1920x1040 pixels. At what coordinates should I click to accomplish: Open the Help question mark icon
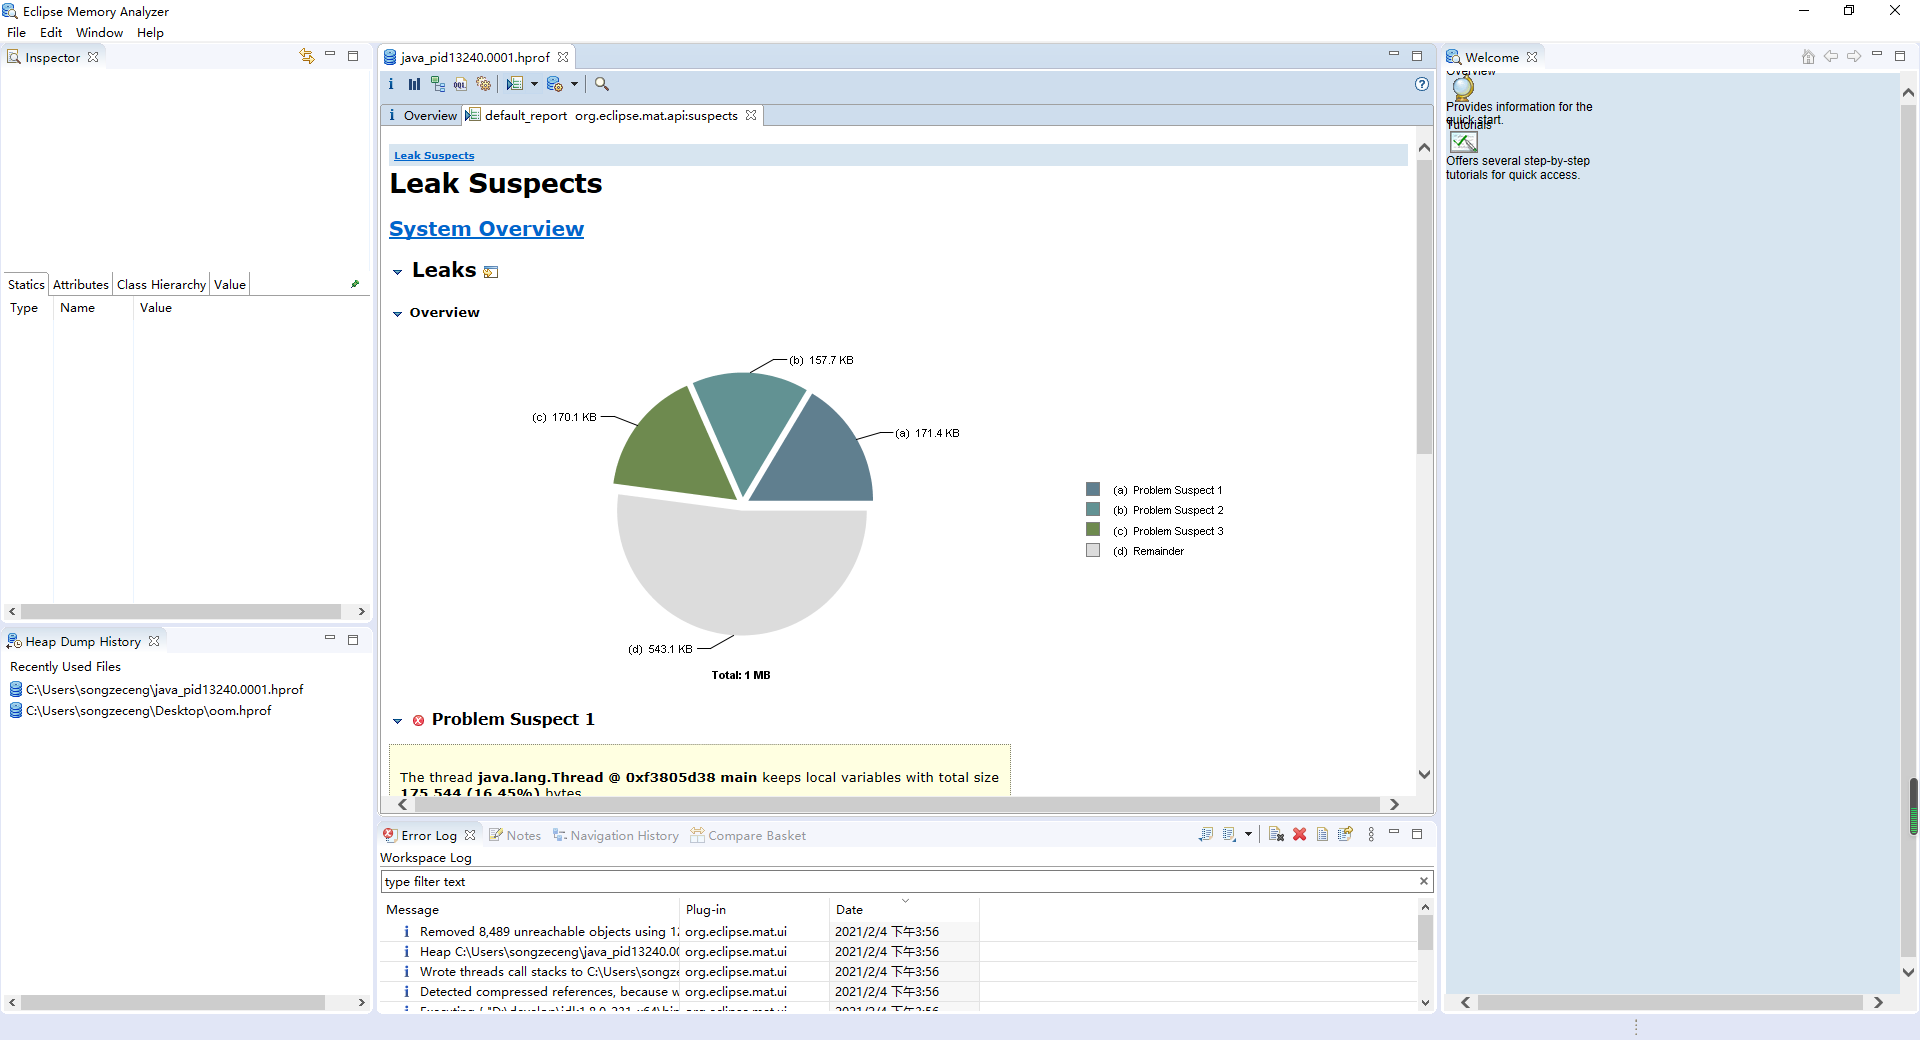(x=1422, y=84)
